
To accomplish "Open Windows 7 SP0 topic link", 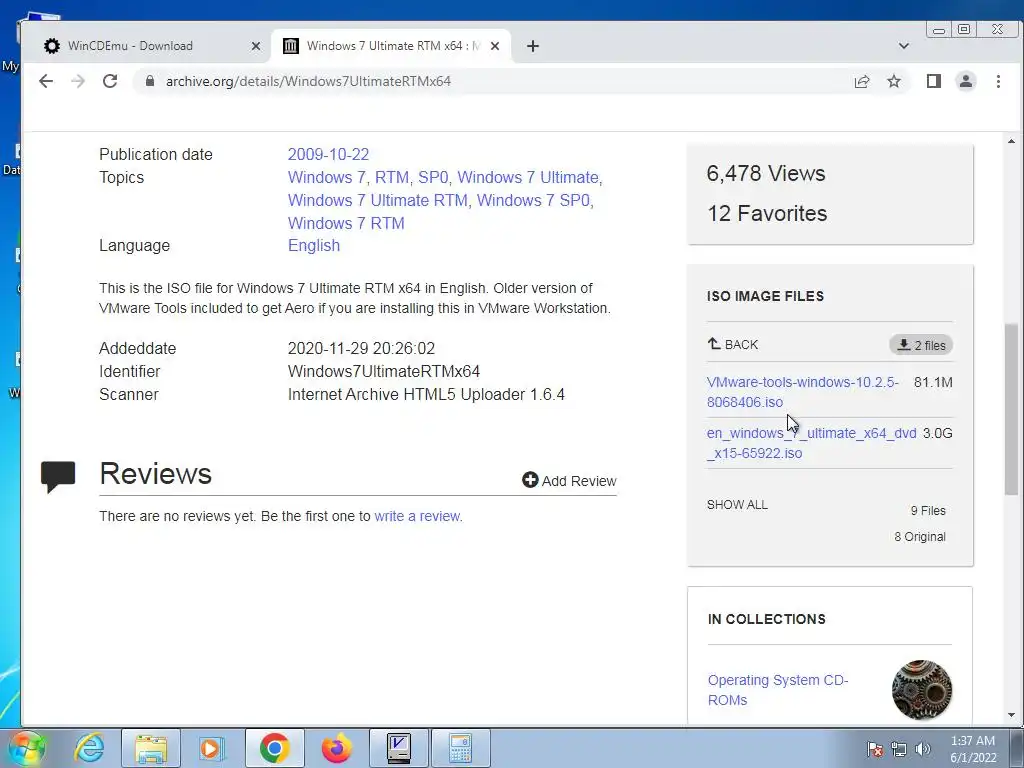I will click(x=533, y=200).
